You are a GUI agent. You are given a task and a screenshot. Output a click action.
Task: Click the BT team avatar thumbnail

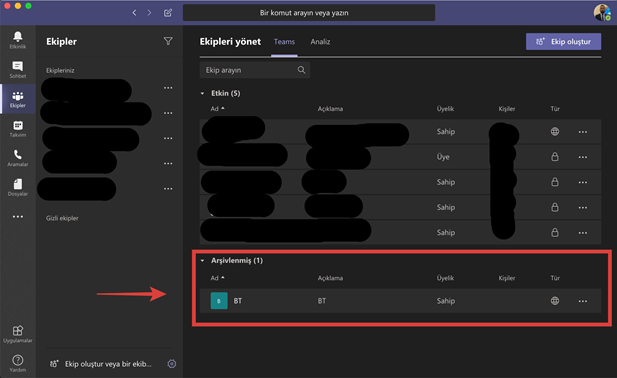click(x=219, y=301)
